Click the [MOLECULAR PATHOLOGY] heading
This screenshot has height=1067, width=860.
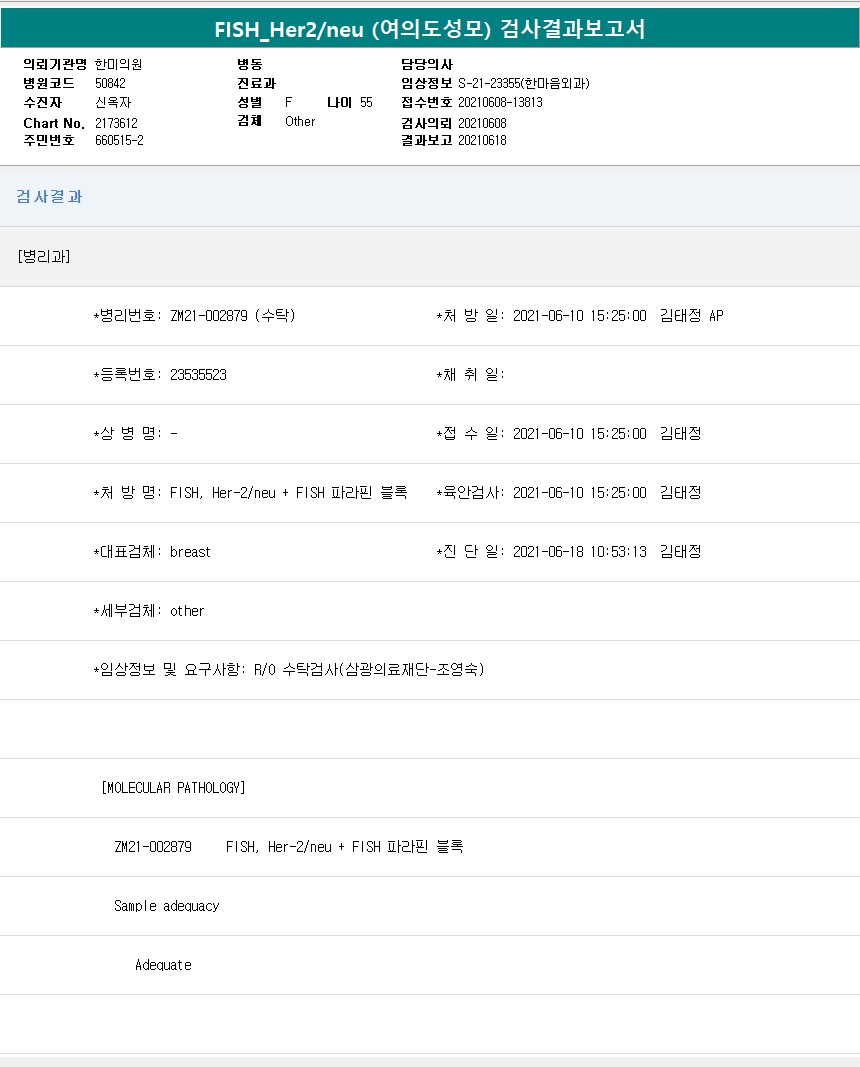[173, 788]
